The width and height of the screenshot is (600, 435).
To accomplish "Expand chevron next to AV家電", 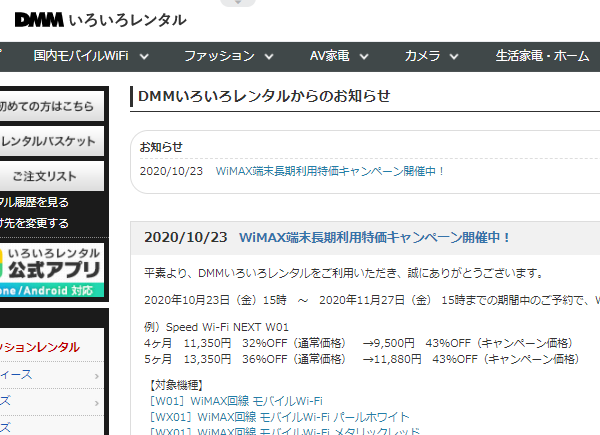I will tap(364, 57).
